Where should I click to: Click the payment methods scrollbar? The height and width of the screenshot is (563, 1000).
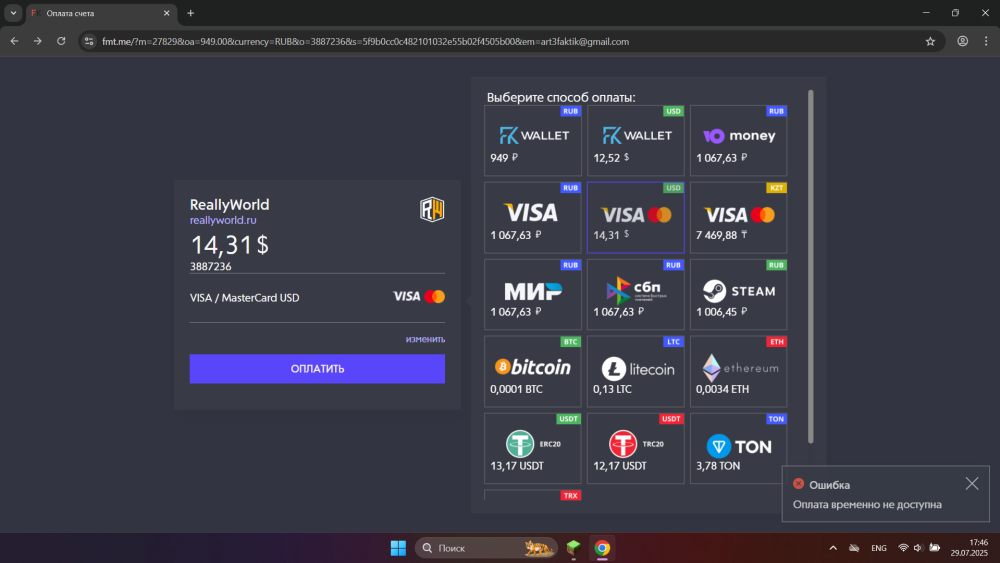pyautogui.click(x=811, y=267)
